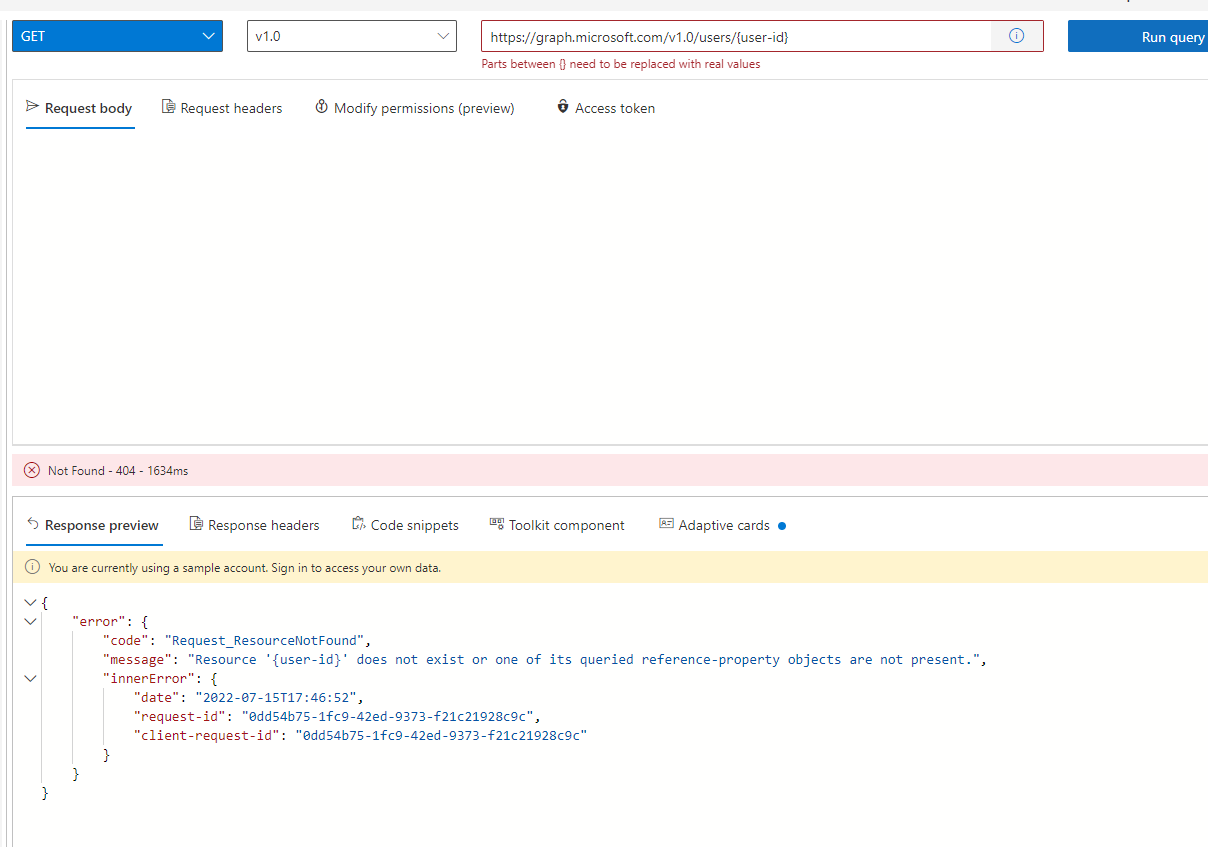The height and width of the screenshot is (847, 1208).
Task: Click the Not Found error icon
Action: coord(32,470)
